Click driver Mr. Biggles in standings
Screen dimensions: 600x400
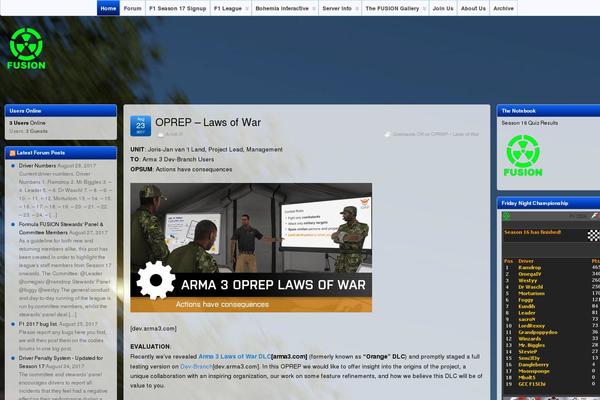(x=531, y=345)
